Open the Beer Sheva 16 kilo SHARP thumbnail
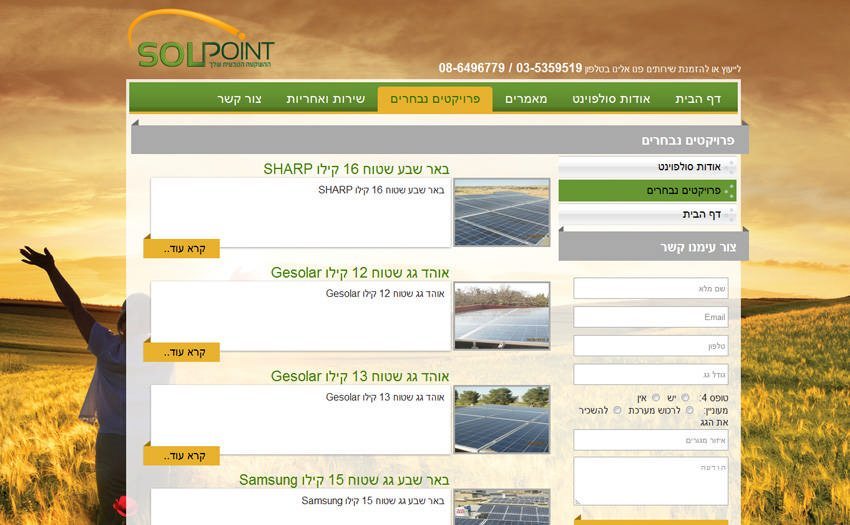The width and height of the screenshot is (850, 525). point(501,213)
